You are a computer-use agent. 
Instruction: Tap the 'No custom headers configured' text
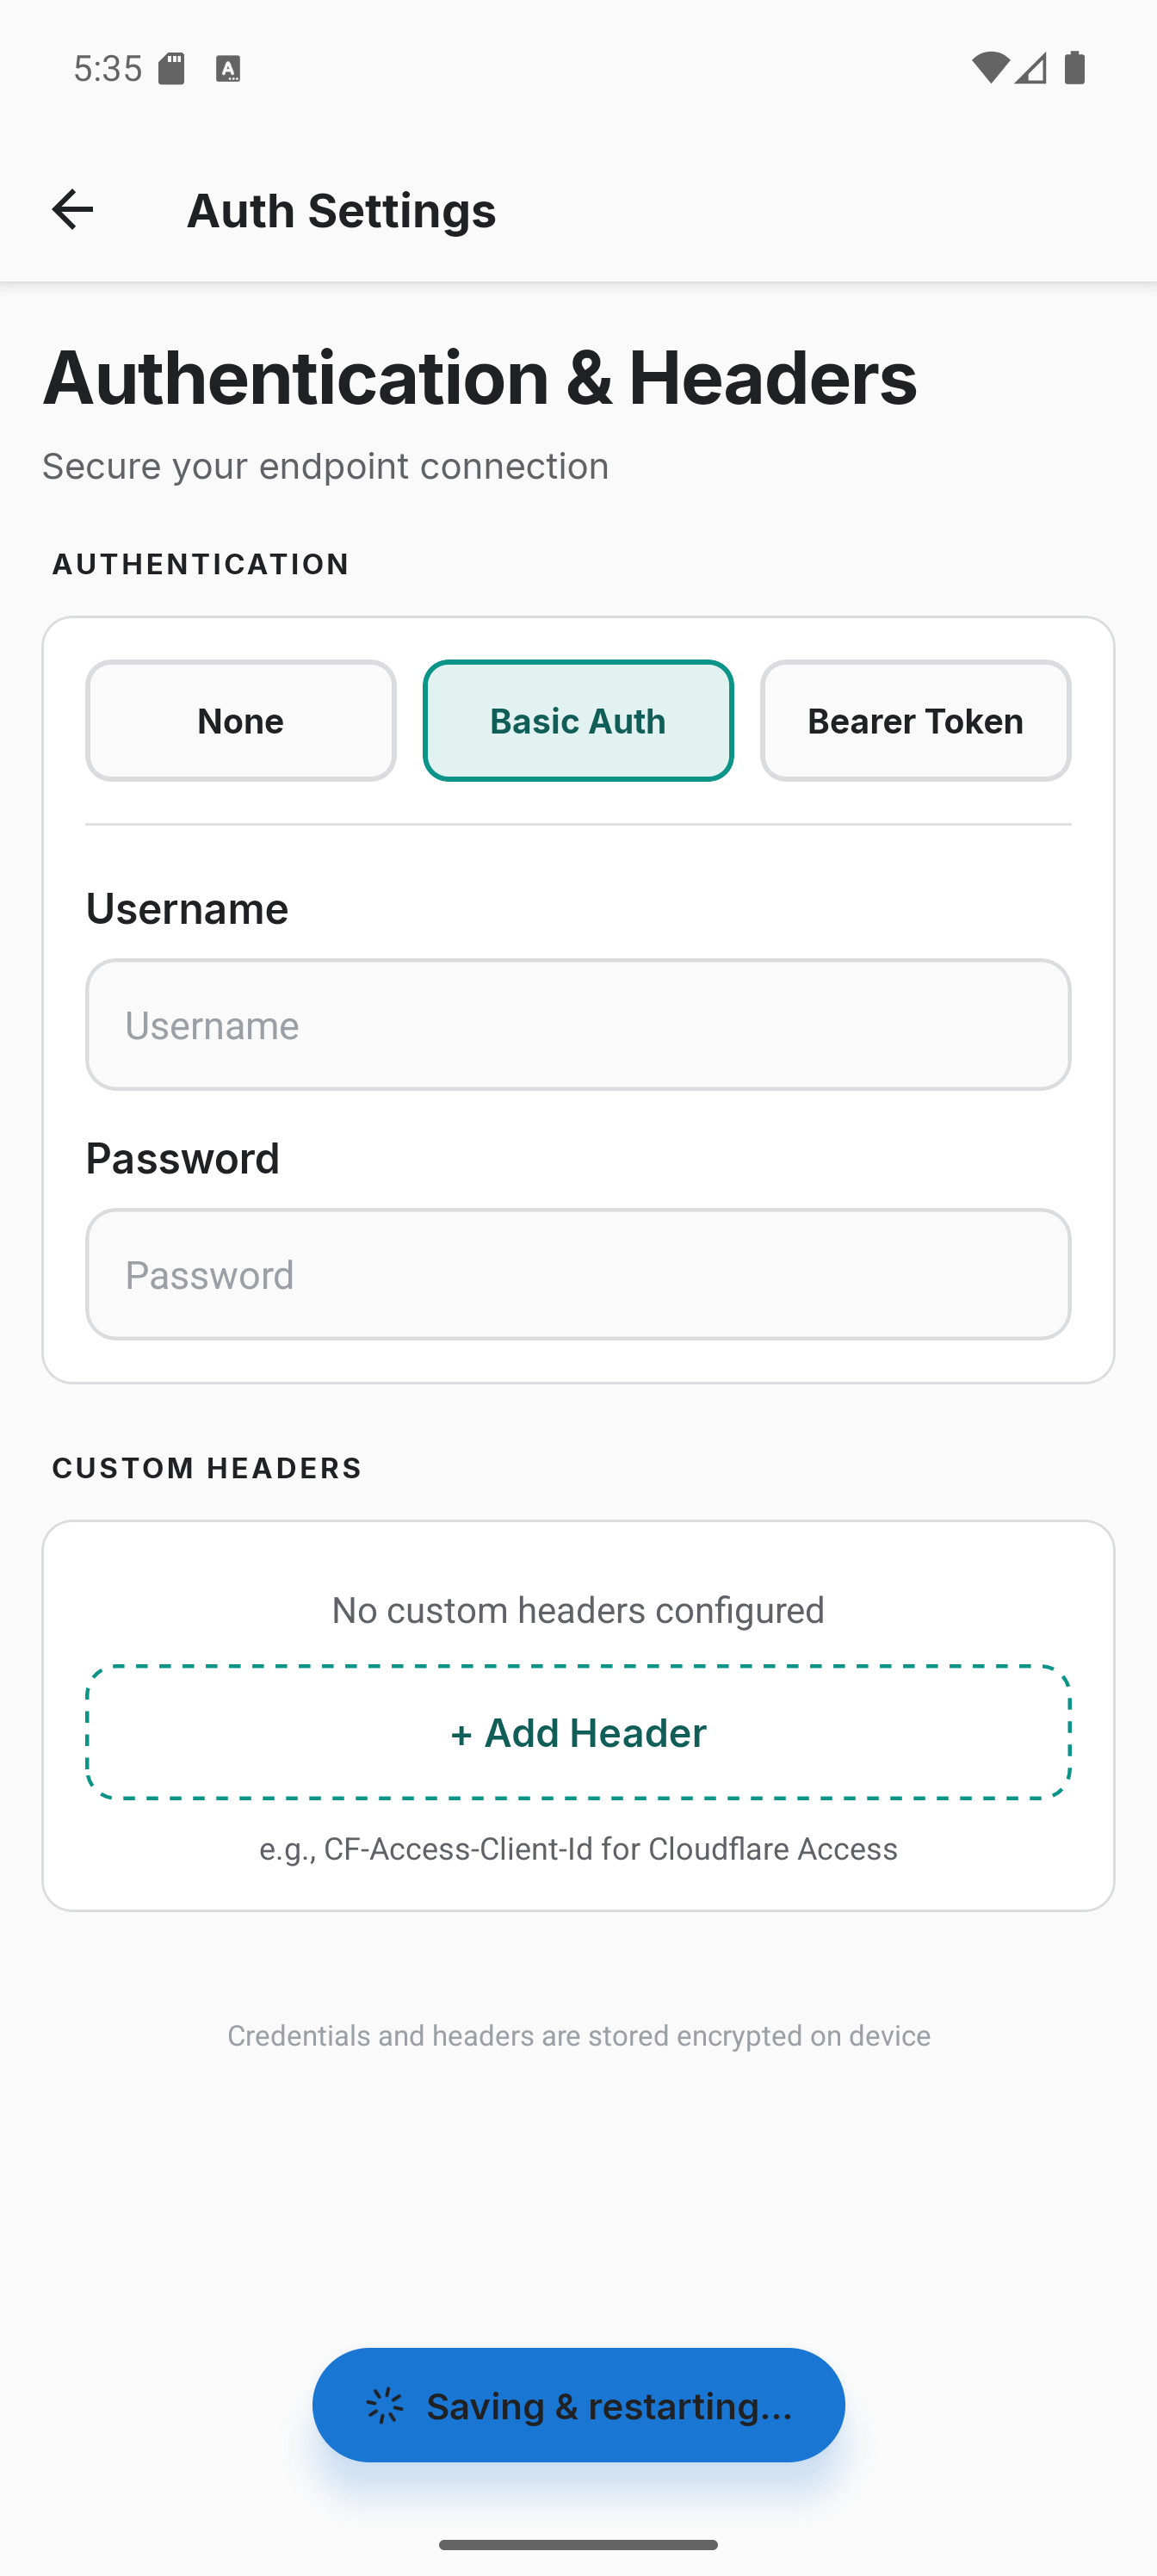tap(578, 1610)
